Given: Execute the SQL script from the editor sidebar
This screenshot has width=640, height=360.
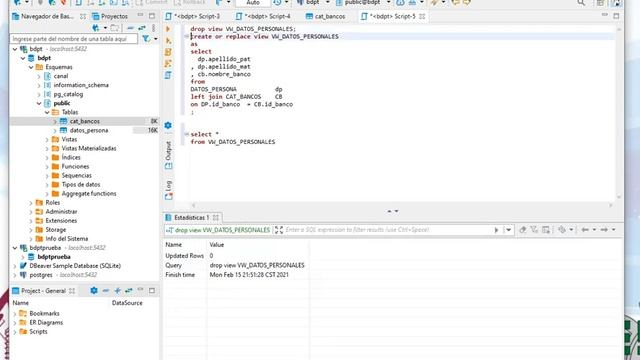Looking at the screenshot, I should point(168,40).
